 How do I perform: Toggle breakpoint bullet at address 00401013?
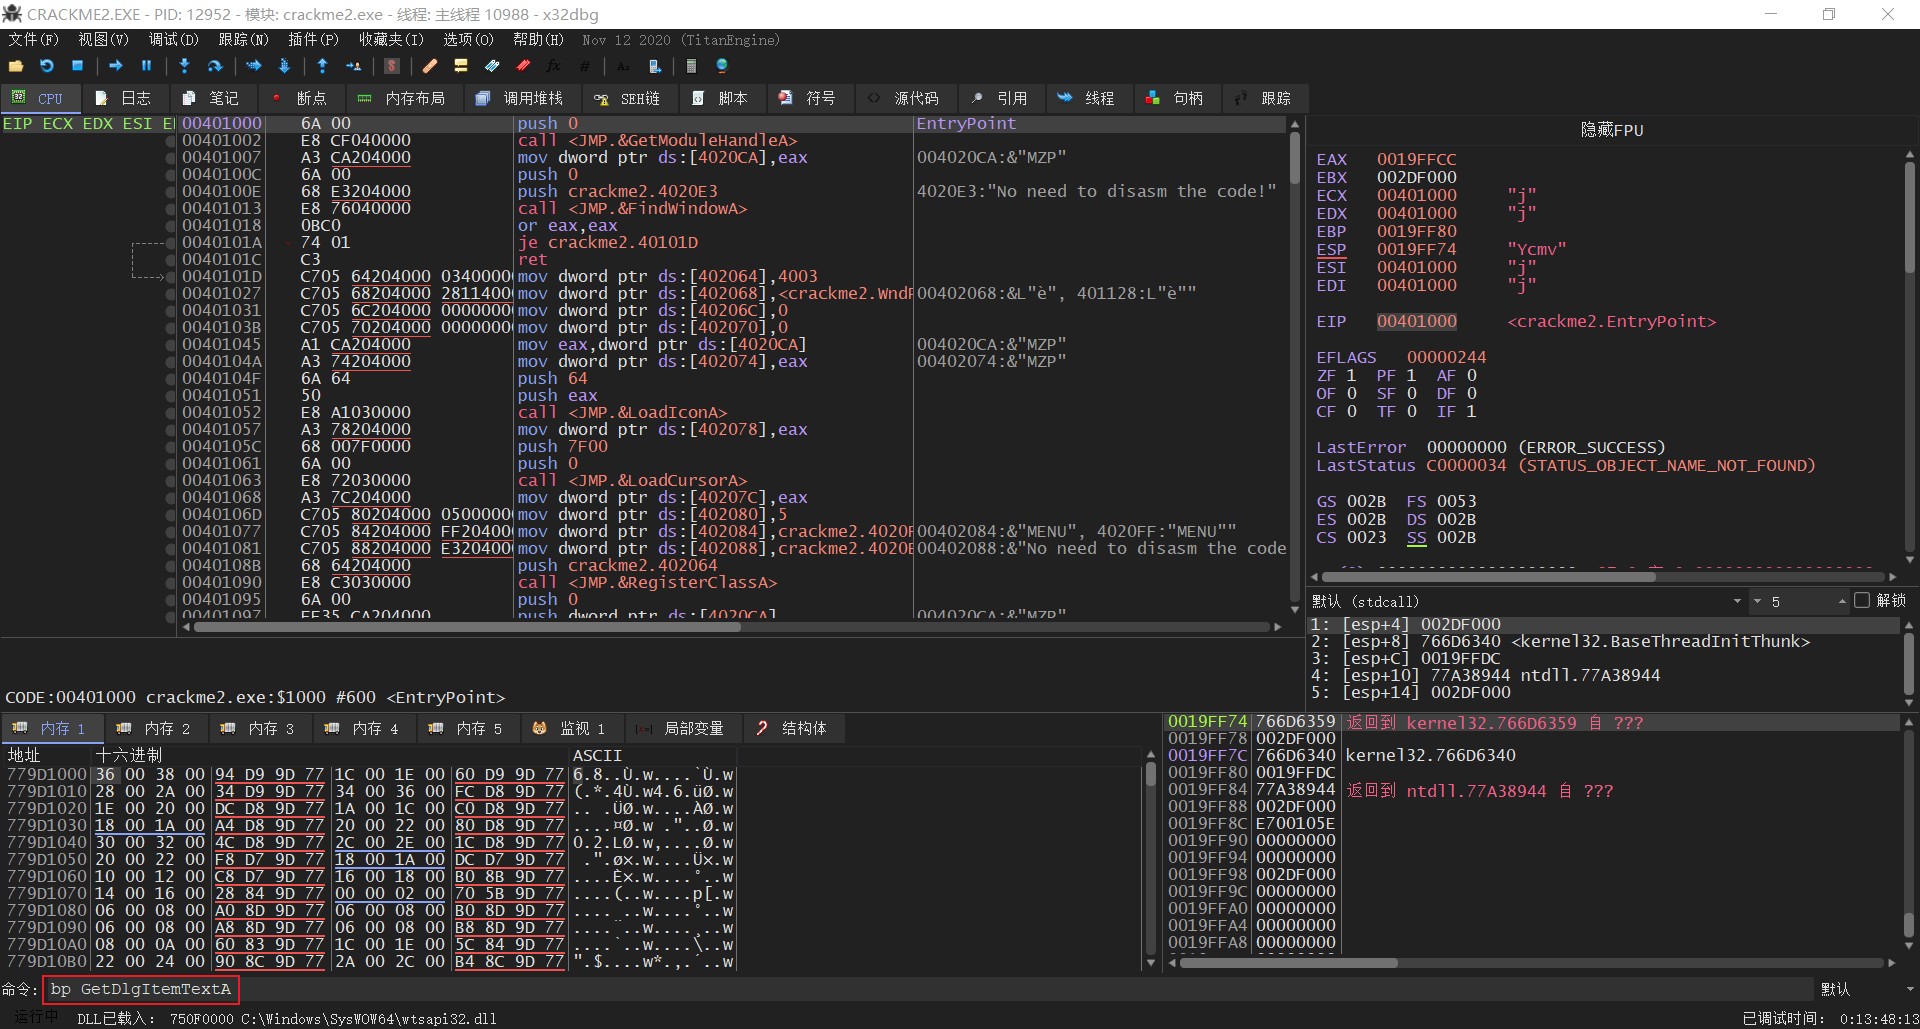[x=171, y=209]
